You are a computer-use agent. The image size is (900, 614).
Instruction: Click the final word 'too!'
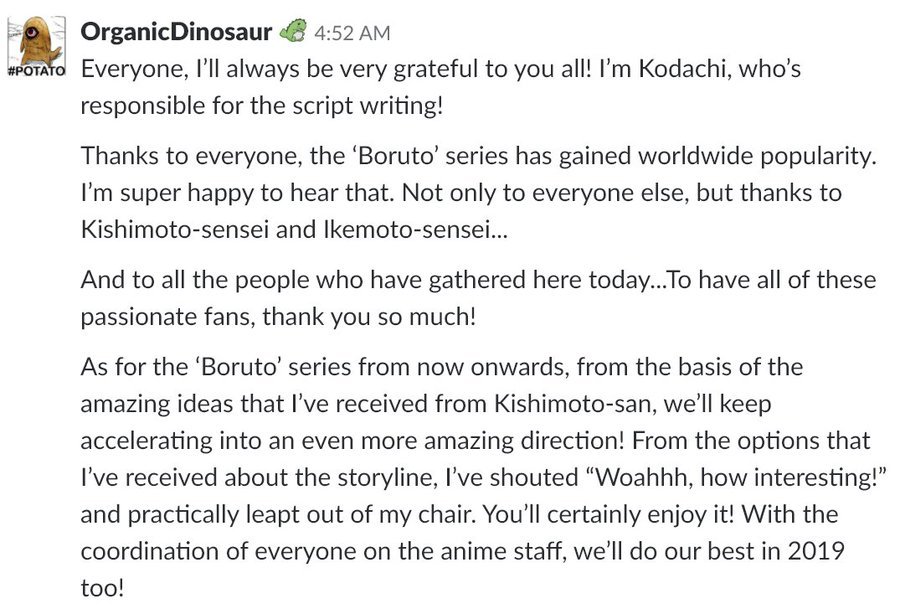[102, 588]
